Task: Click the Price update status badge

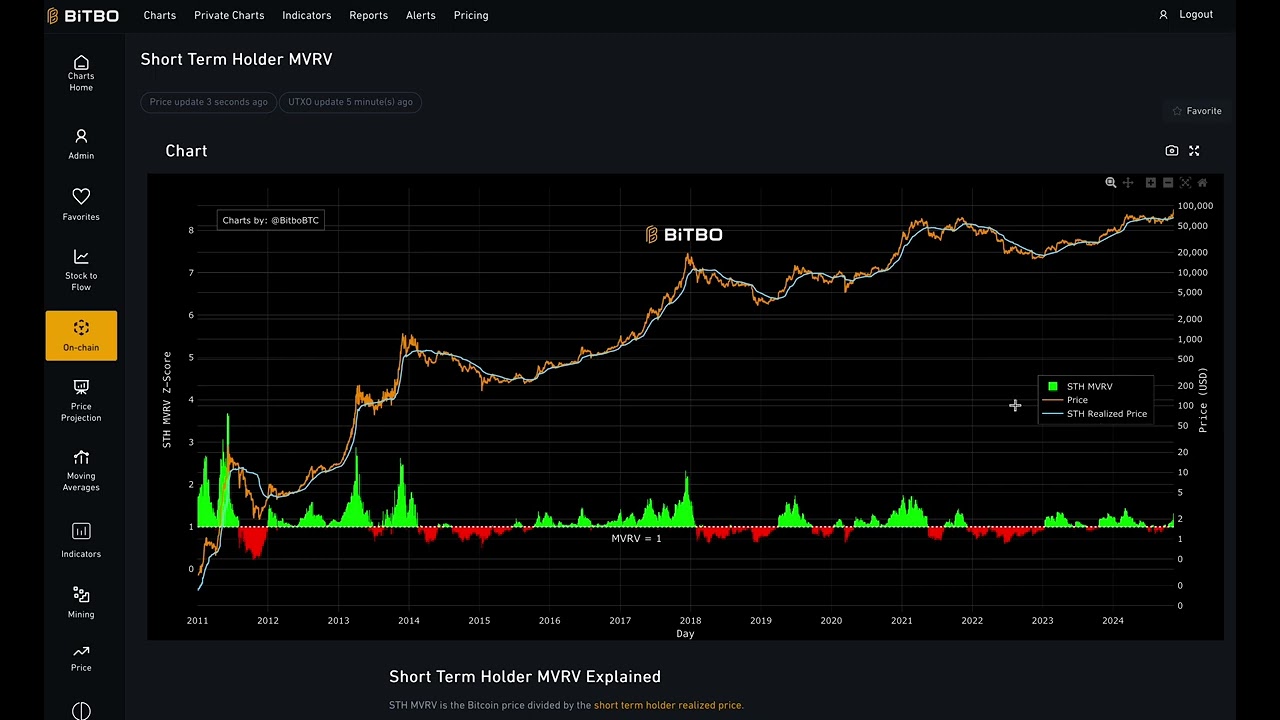Action: (x=209, y=102)
